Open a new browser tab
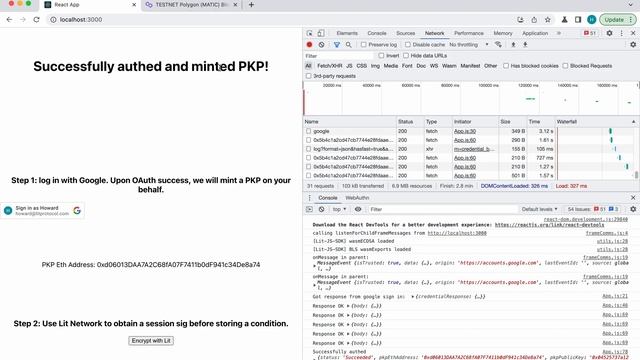The width and height of the screenshot is (640, 360). [251, 5]
